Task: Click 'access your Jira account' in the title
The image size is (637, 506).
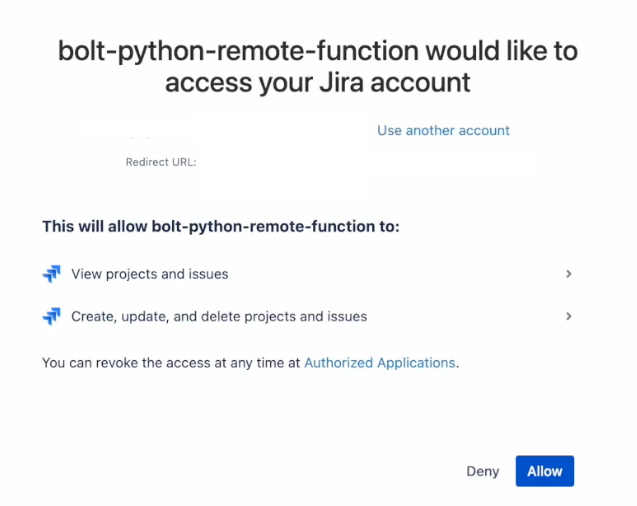Action: point(318,82)
